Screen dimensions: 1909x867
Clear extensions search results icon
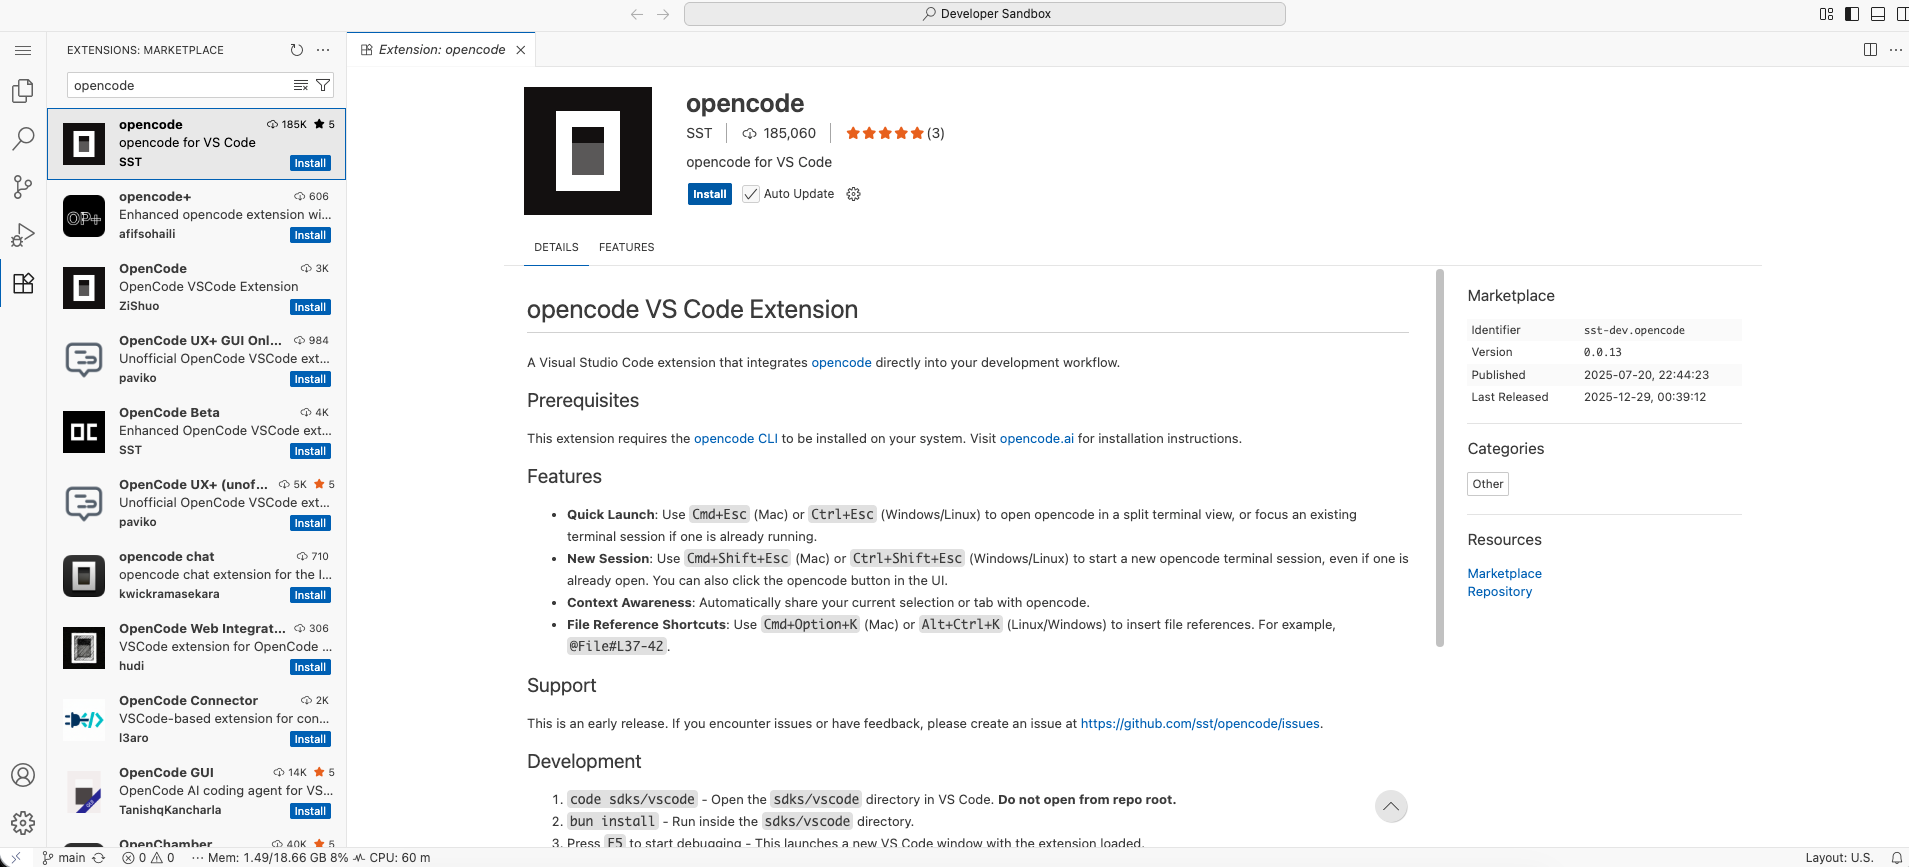(300, 85)
